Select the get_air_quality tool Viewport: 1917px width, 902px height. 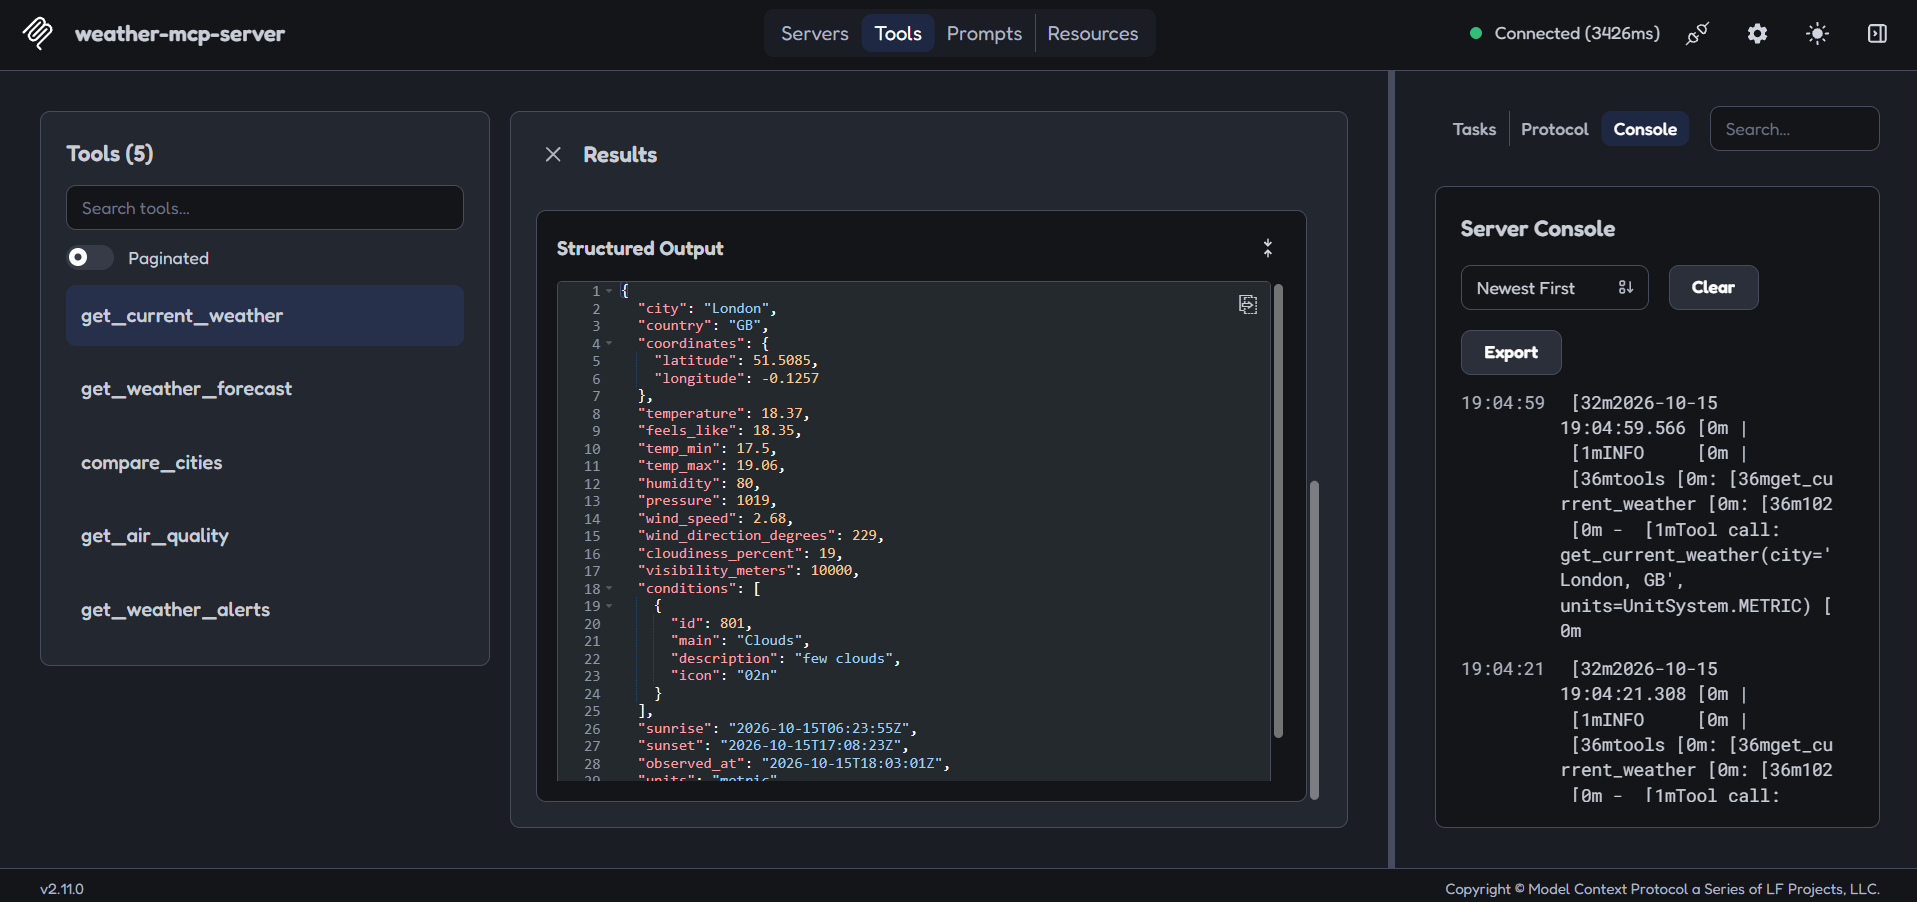click(265, 536)
